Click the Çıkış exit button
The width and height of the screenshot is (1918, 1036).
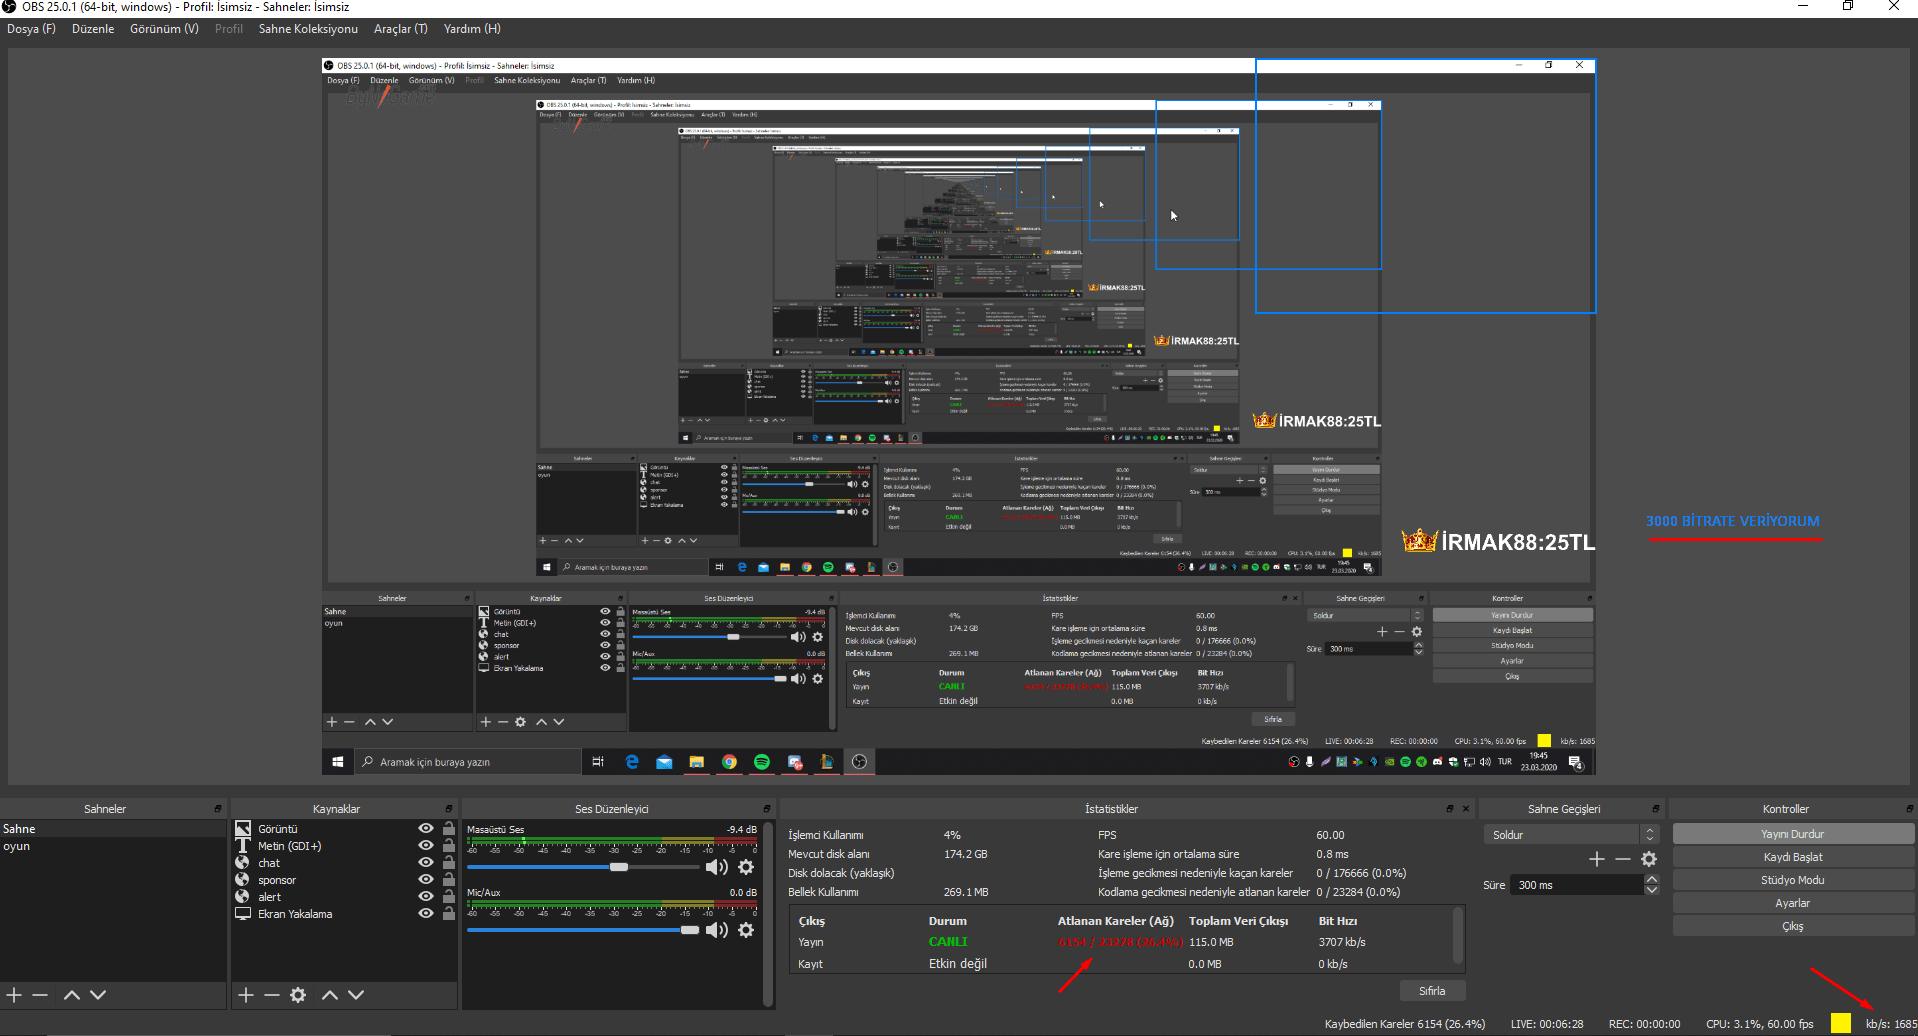tap(1793, 926)
